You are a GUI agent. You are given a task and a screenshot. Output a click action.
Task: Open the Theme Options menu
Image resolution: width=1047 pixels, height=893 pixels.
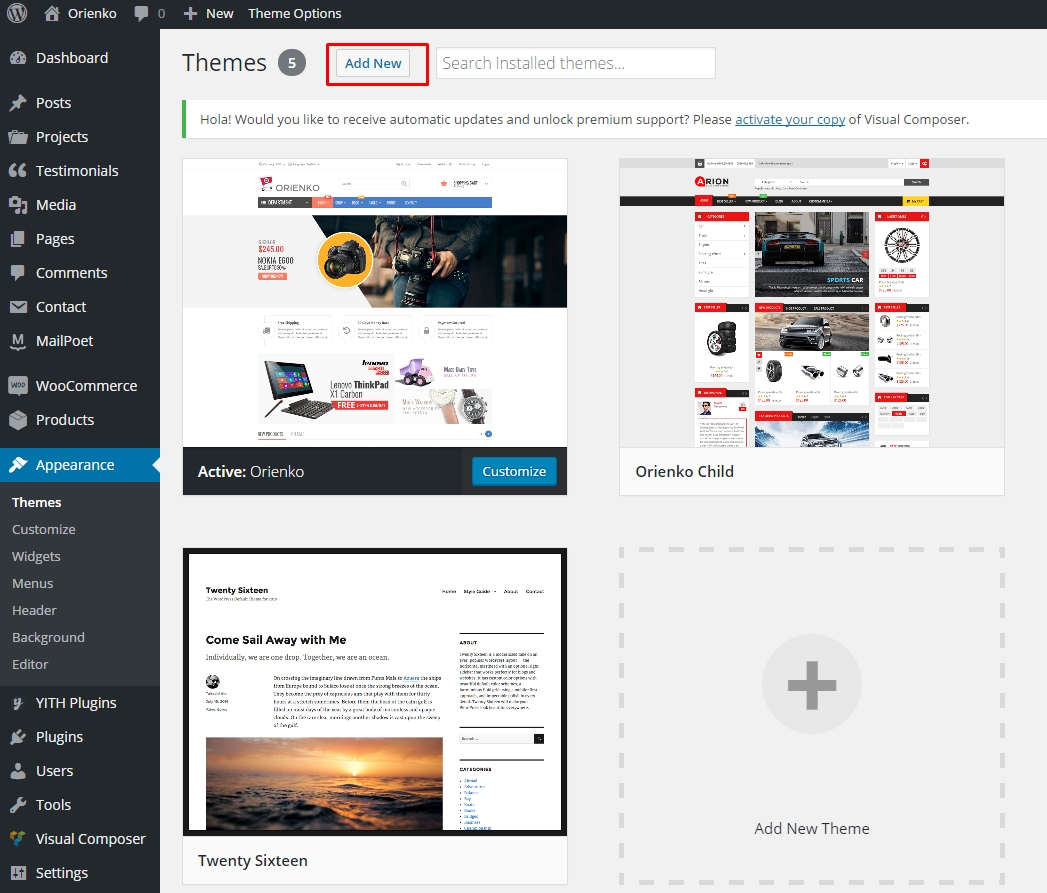[294, 13]
